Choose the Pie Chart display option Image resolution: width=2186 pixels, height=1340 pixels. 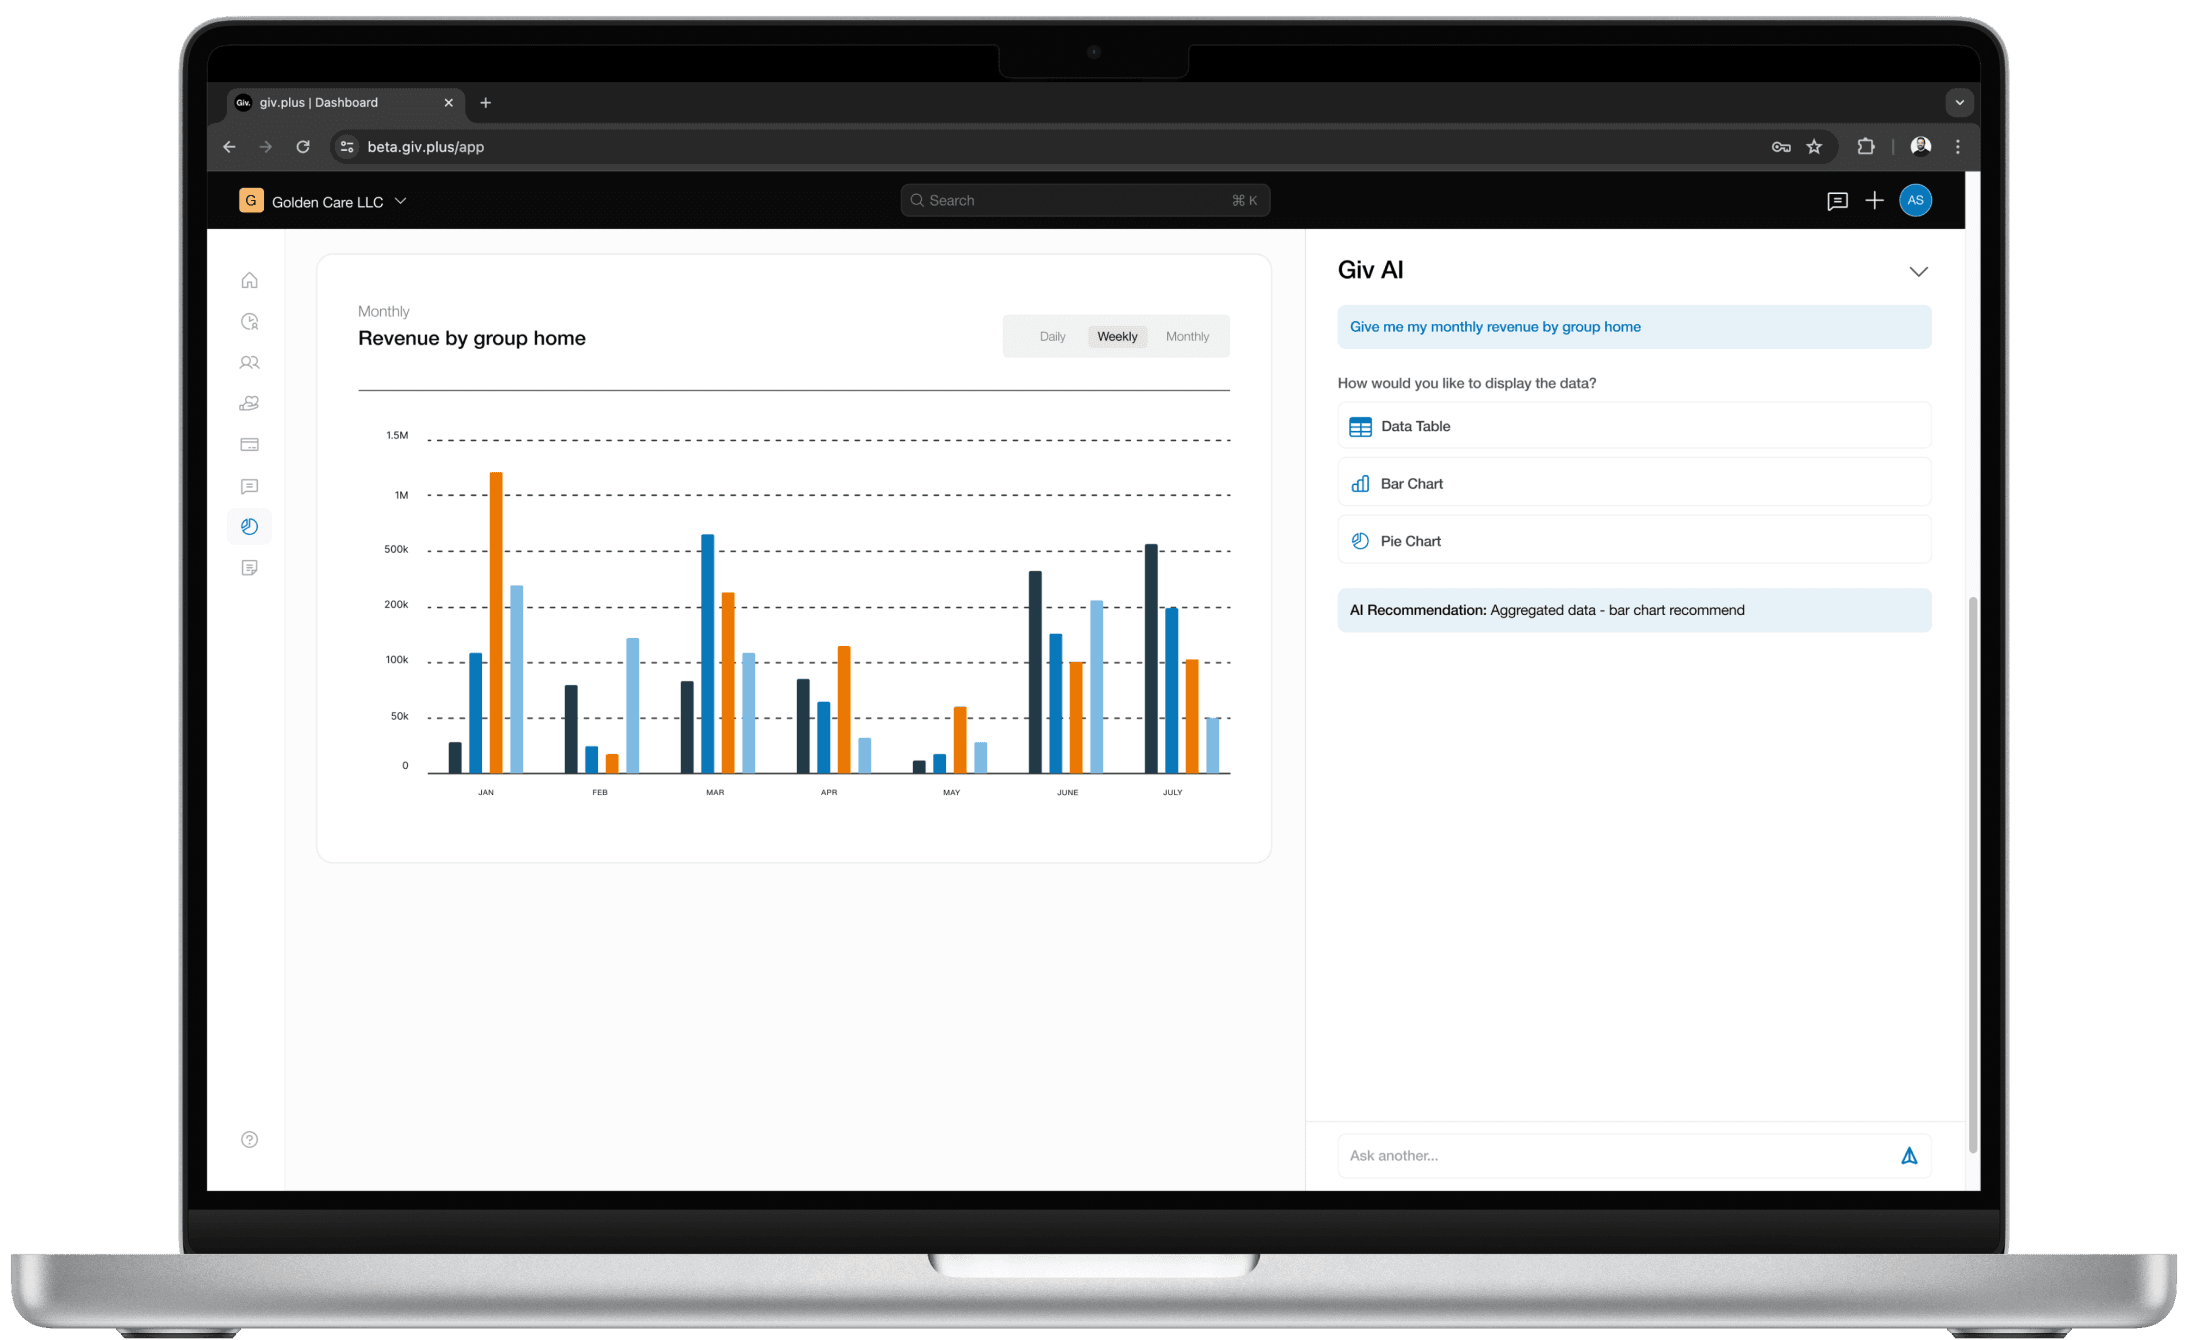pos(1633,541)
